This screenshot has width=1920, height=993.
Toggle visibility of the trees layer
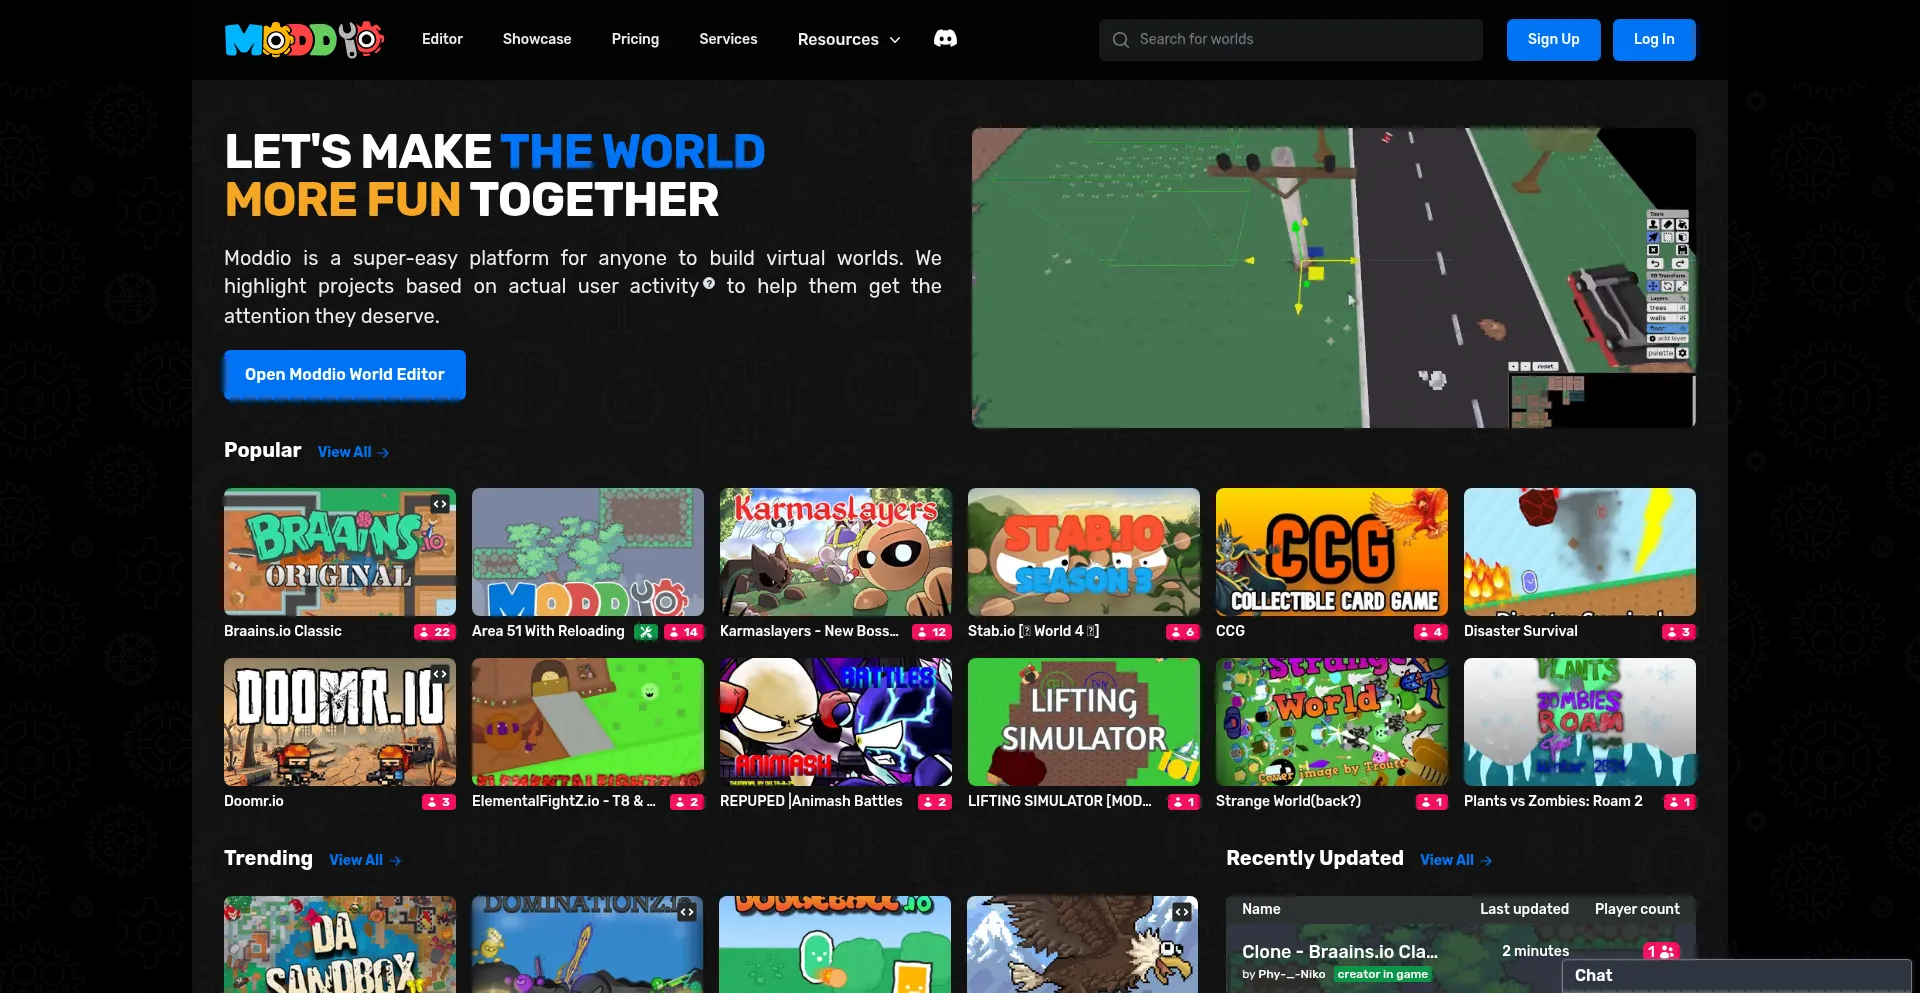pos(1683,308)
